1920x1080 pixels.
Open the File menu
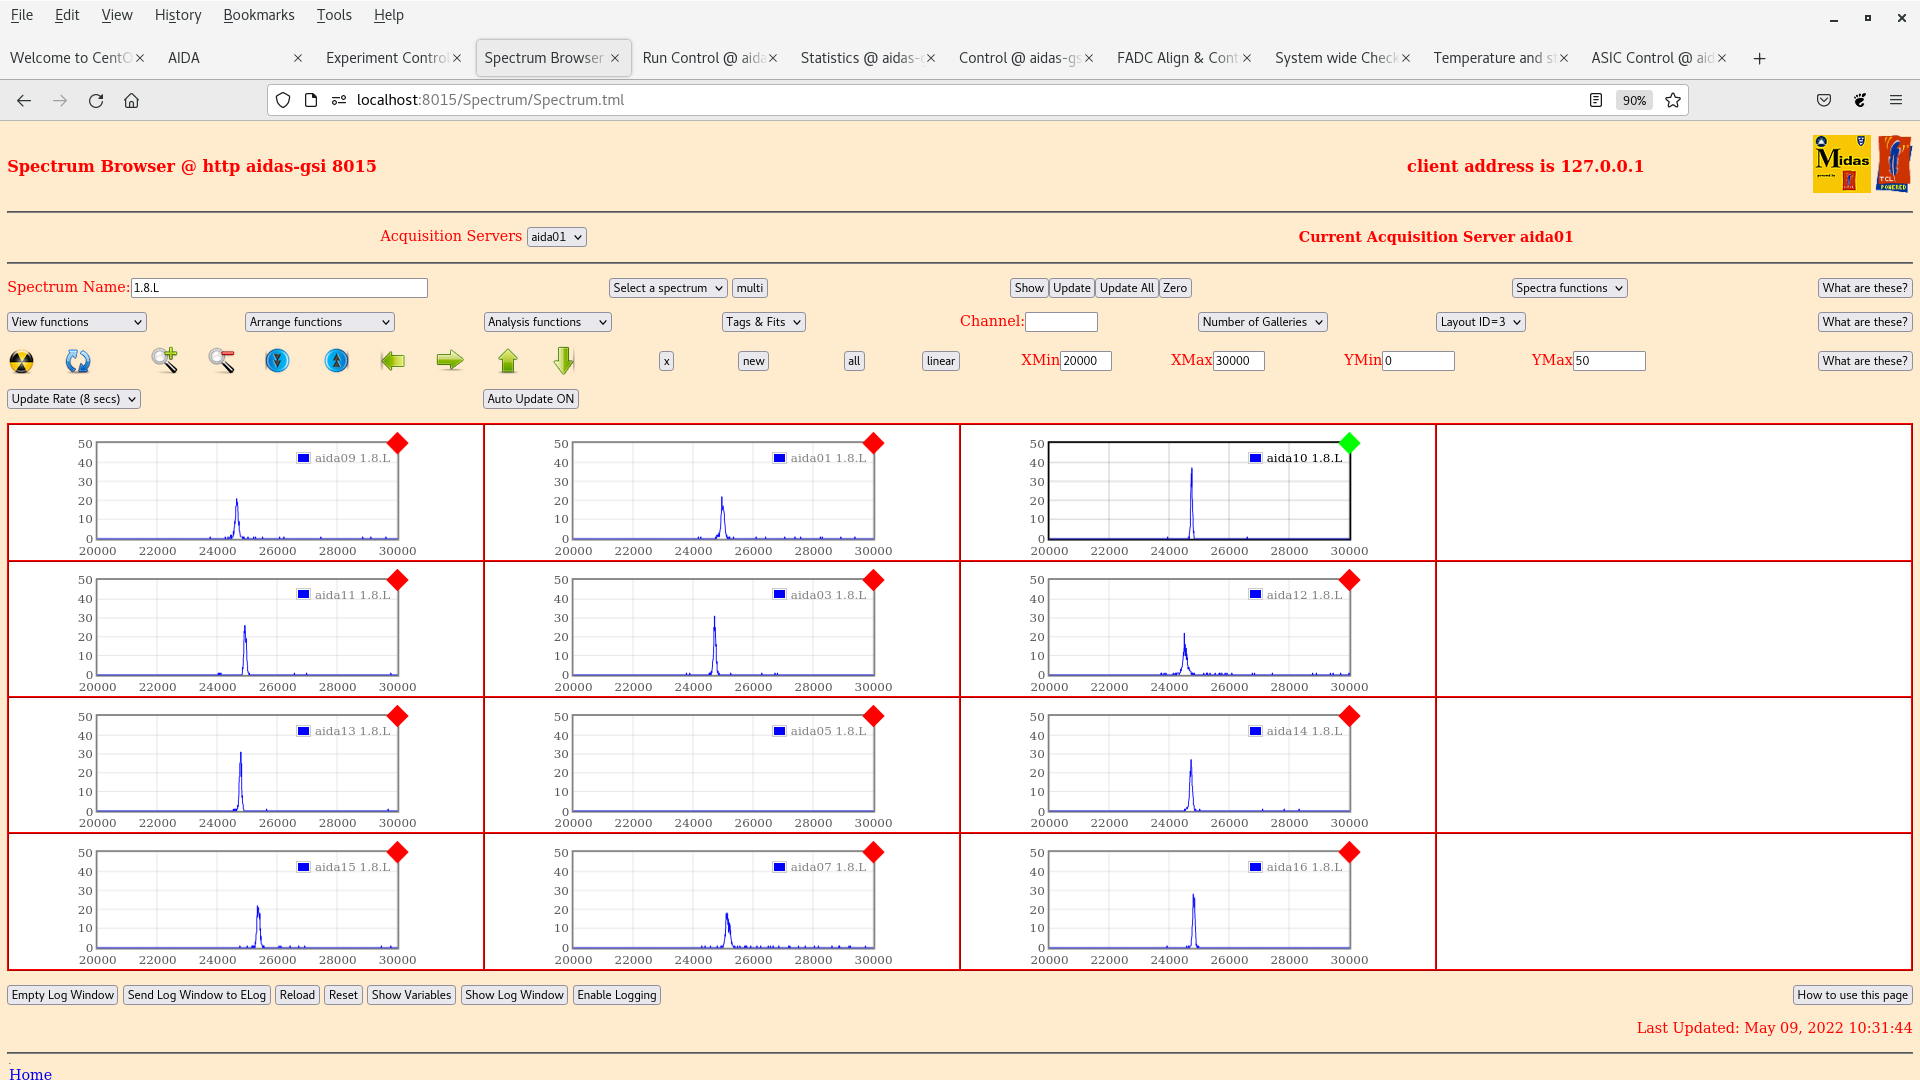coord(22,15)
